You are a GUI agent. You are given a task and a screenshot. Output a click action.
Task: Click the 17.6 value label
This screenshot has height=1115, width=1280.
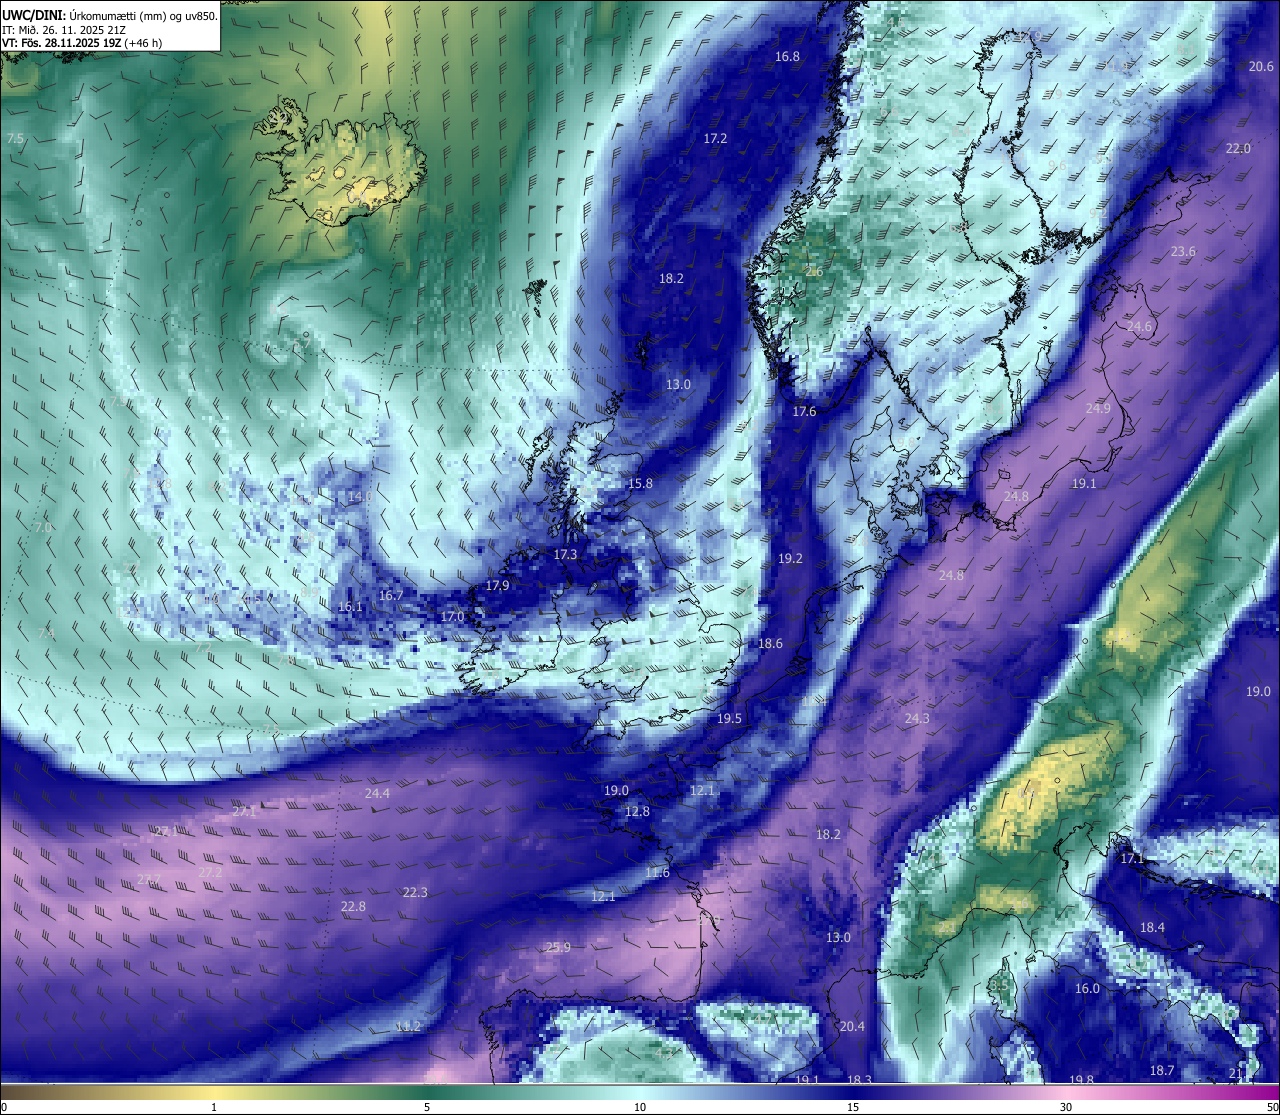[x=804, y=412]
